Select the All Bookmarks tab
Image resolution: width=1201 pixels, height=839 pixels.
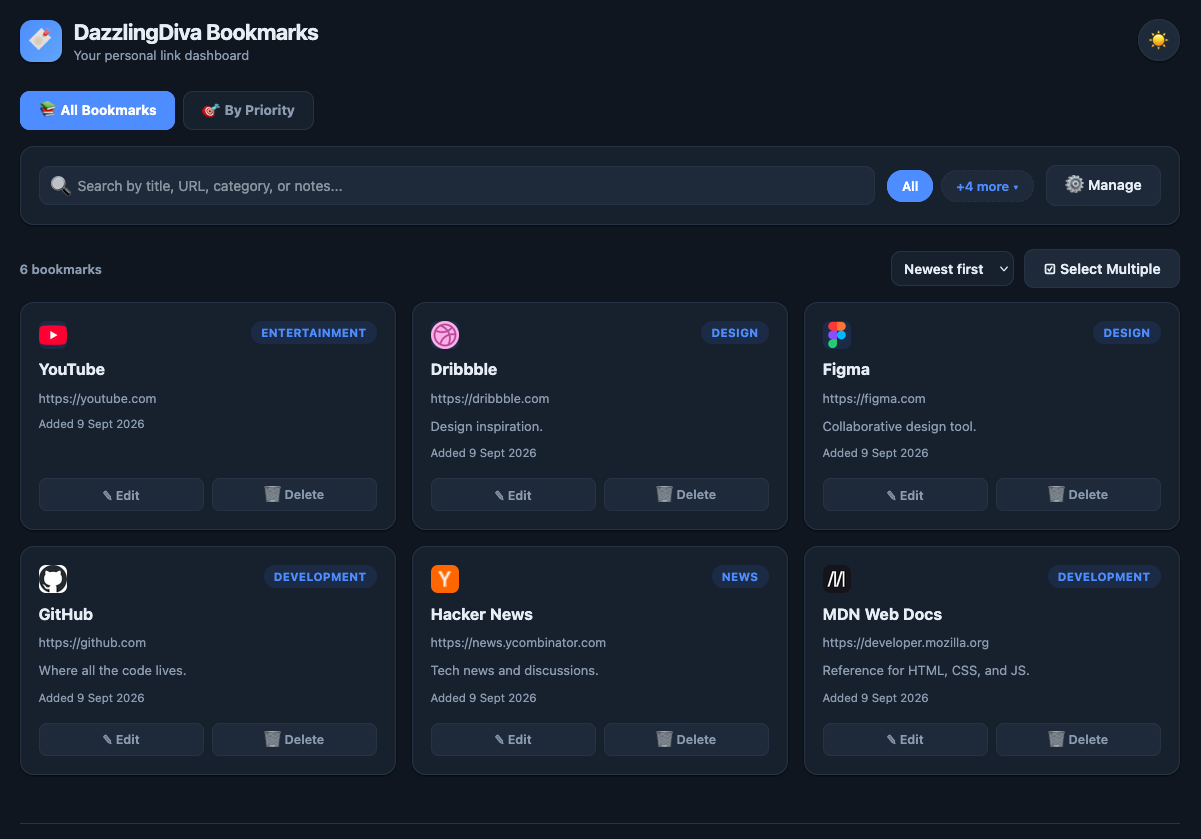coord(98,110)
